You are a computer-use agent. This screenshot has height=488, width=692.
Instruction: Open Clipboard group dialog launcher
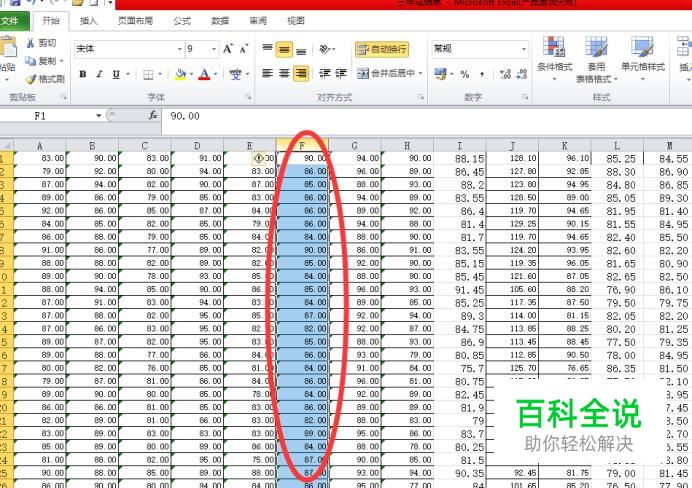[x=64, y=97]
